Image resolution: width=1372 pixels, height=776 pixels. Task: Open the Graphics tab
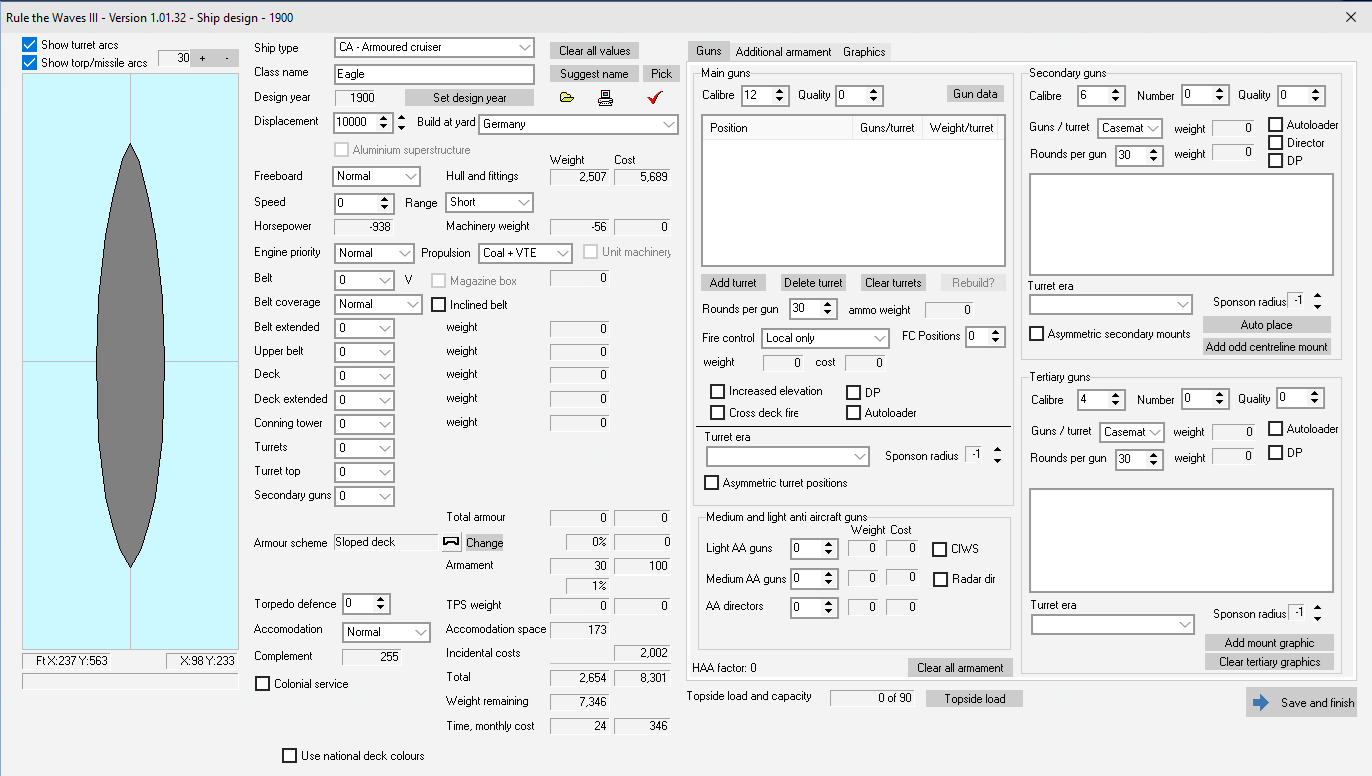click(x=864, y=52)
